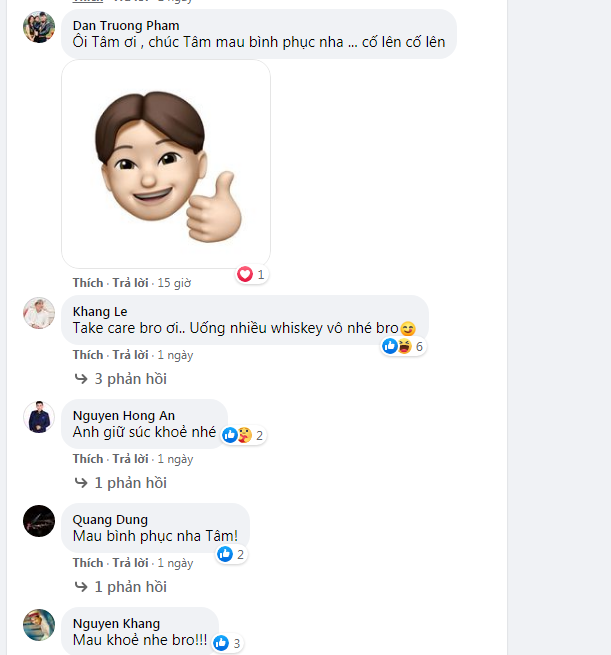
Task: Expand 1 phản hồi under Quang Dung
Action: click(x=121, y=587)
